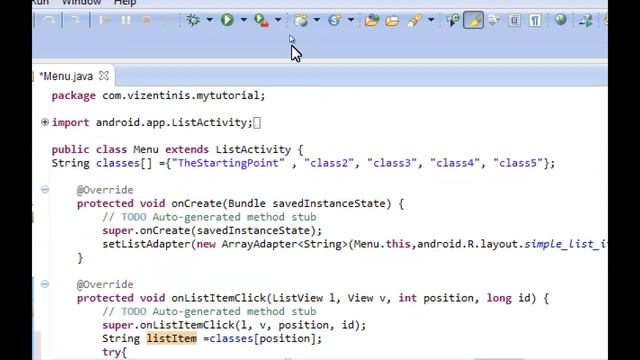Click the disabled Resume toolbar icon
The height and width of the screenshot is (360, 640).
coord(105,20)
